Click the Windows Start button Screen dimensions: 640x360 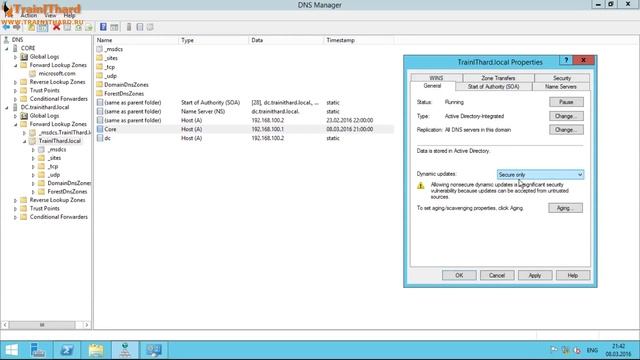click(x=11, y=350)
